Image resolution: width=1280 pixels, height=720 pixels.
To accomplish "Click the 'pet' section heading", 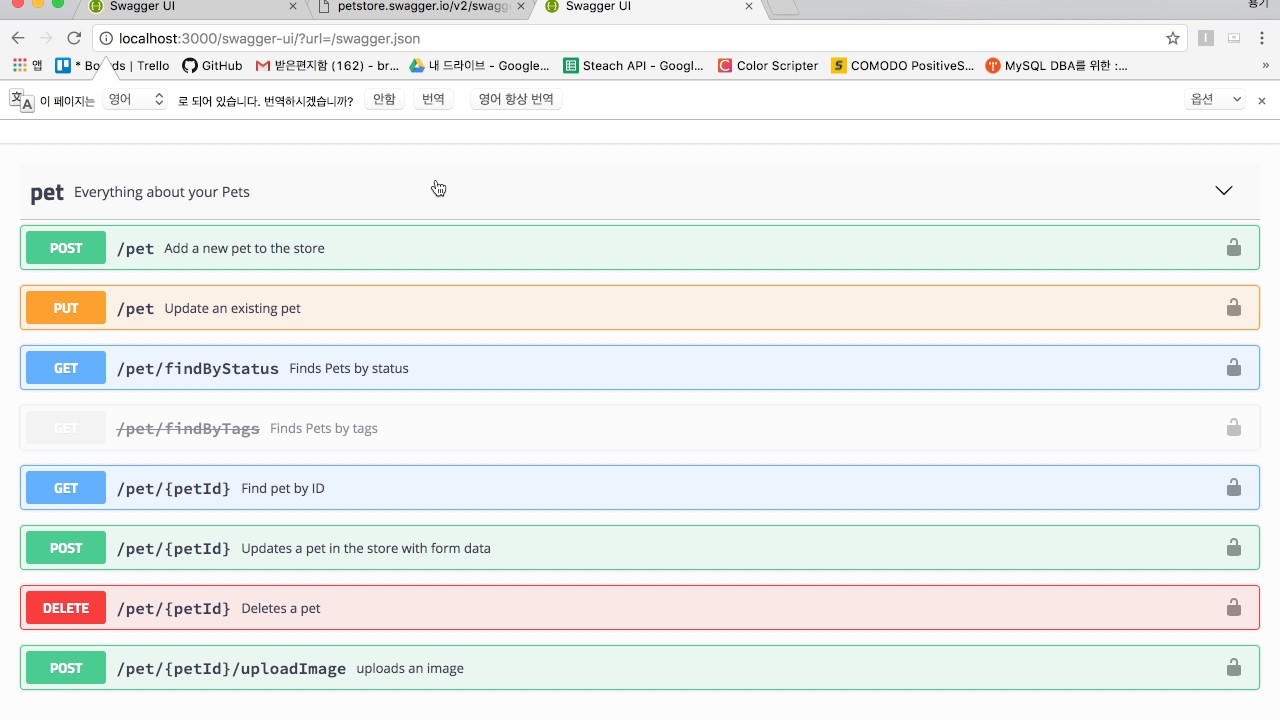I will [47, 192].
